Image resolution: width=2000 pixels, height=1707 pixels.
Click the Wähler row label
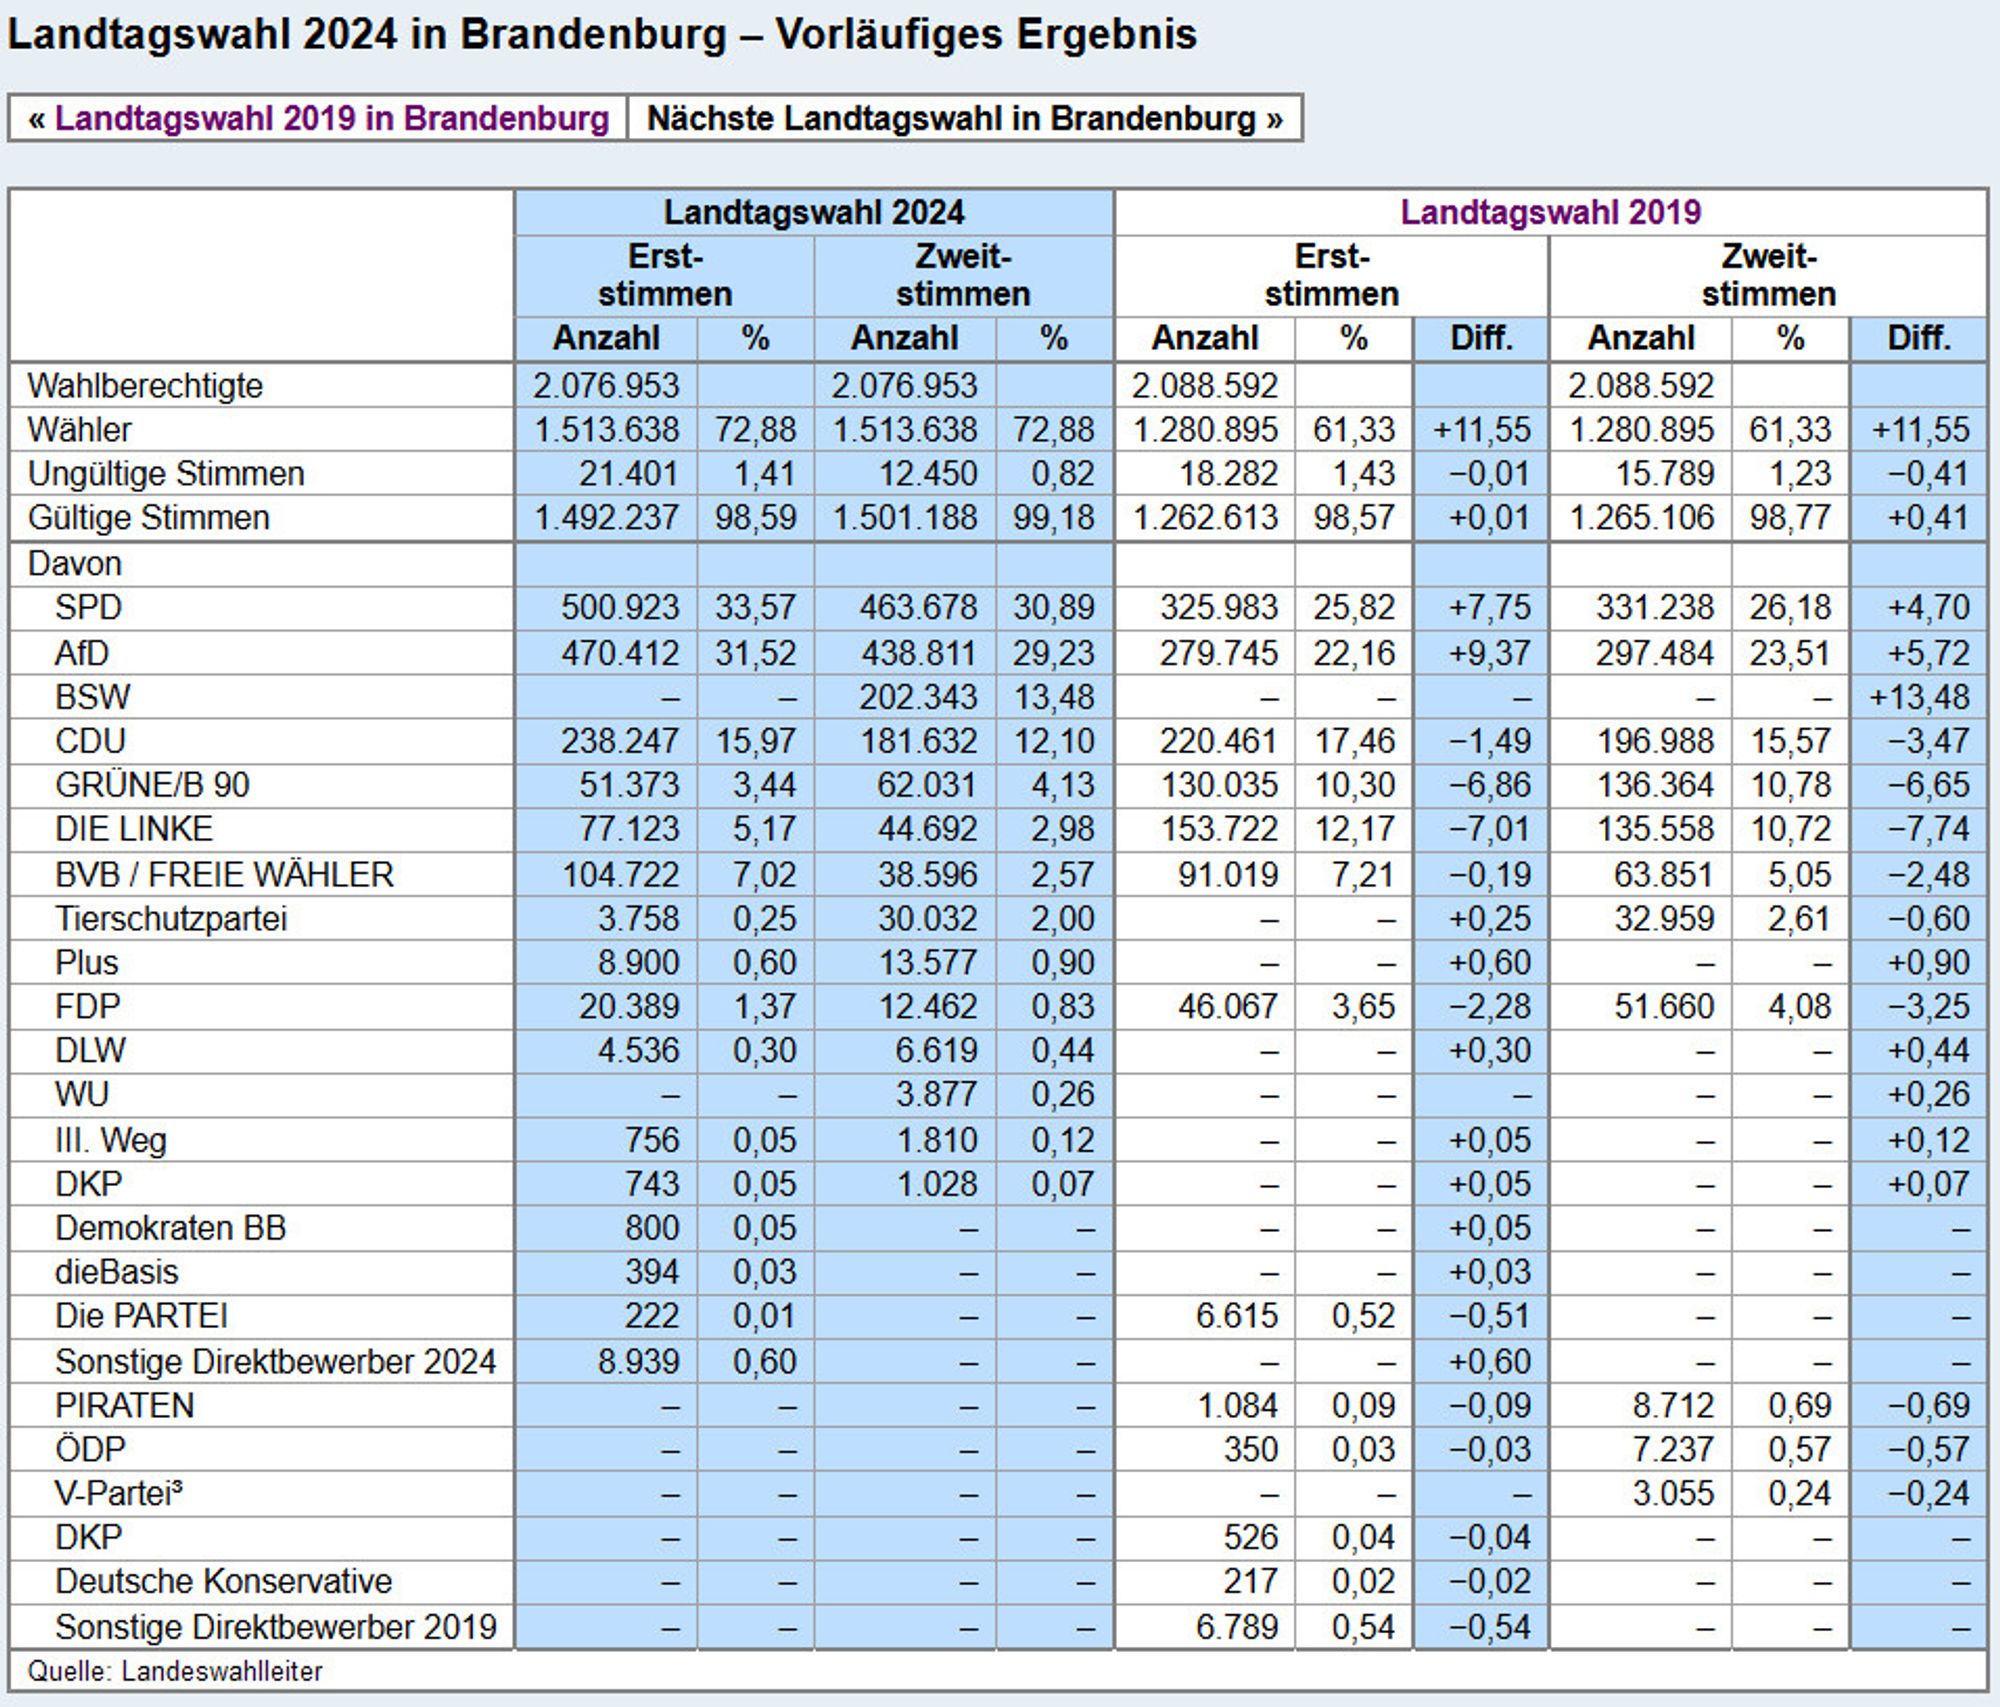(x=80, y=429)
